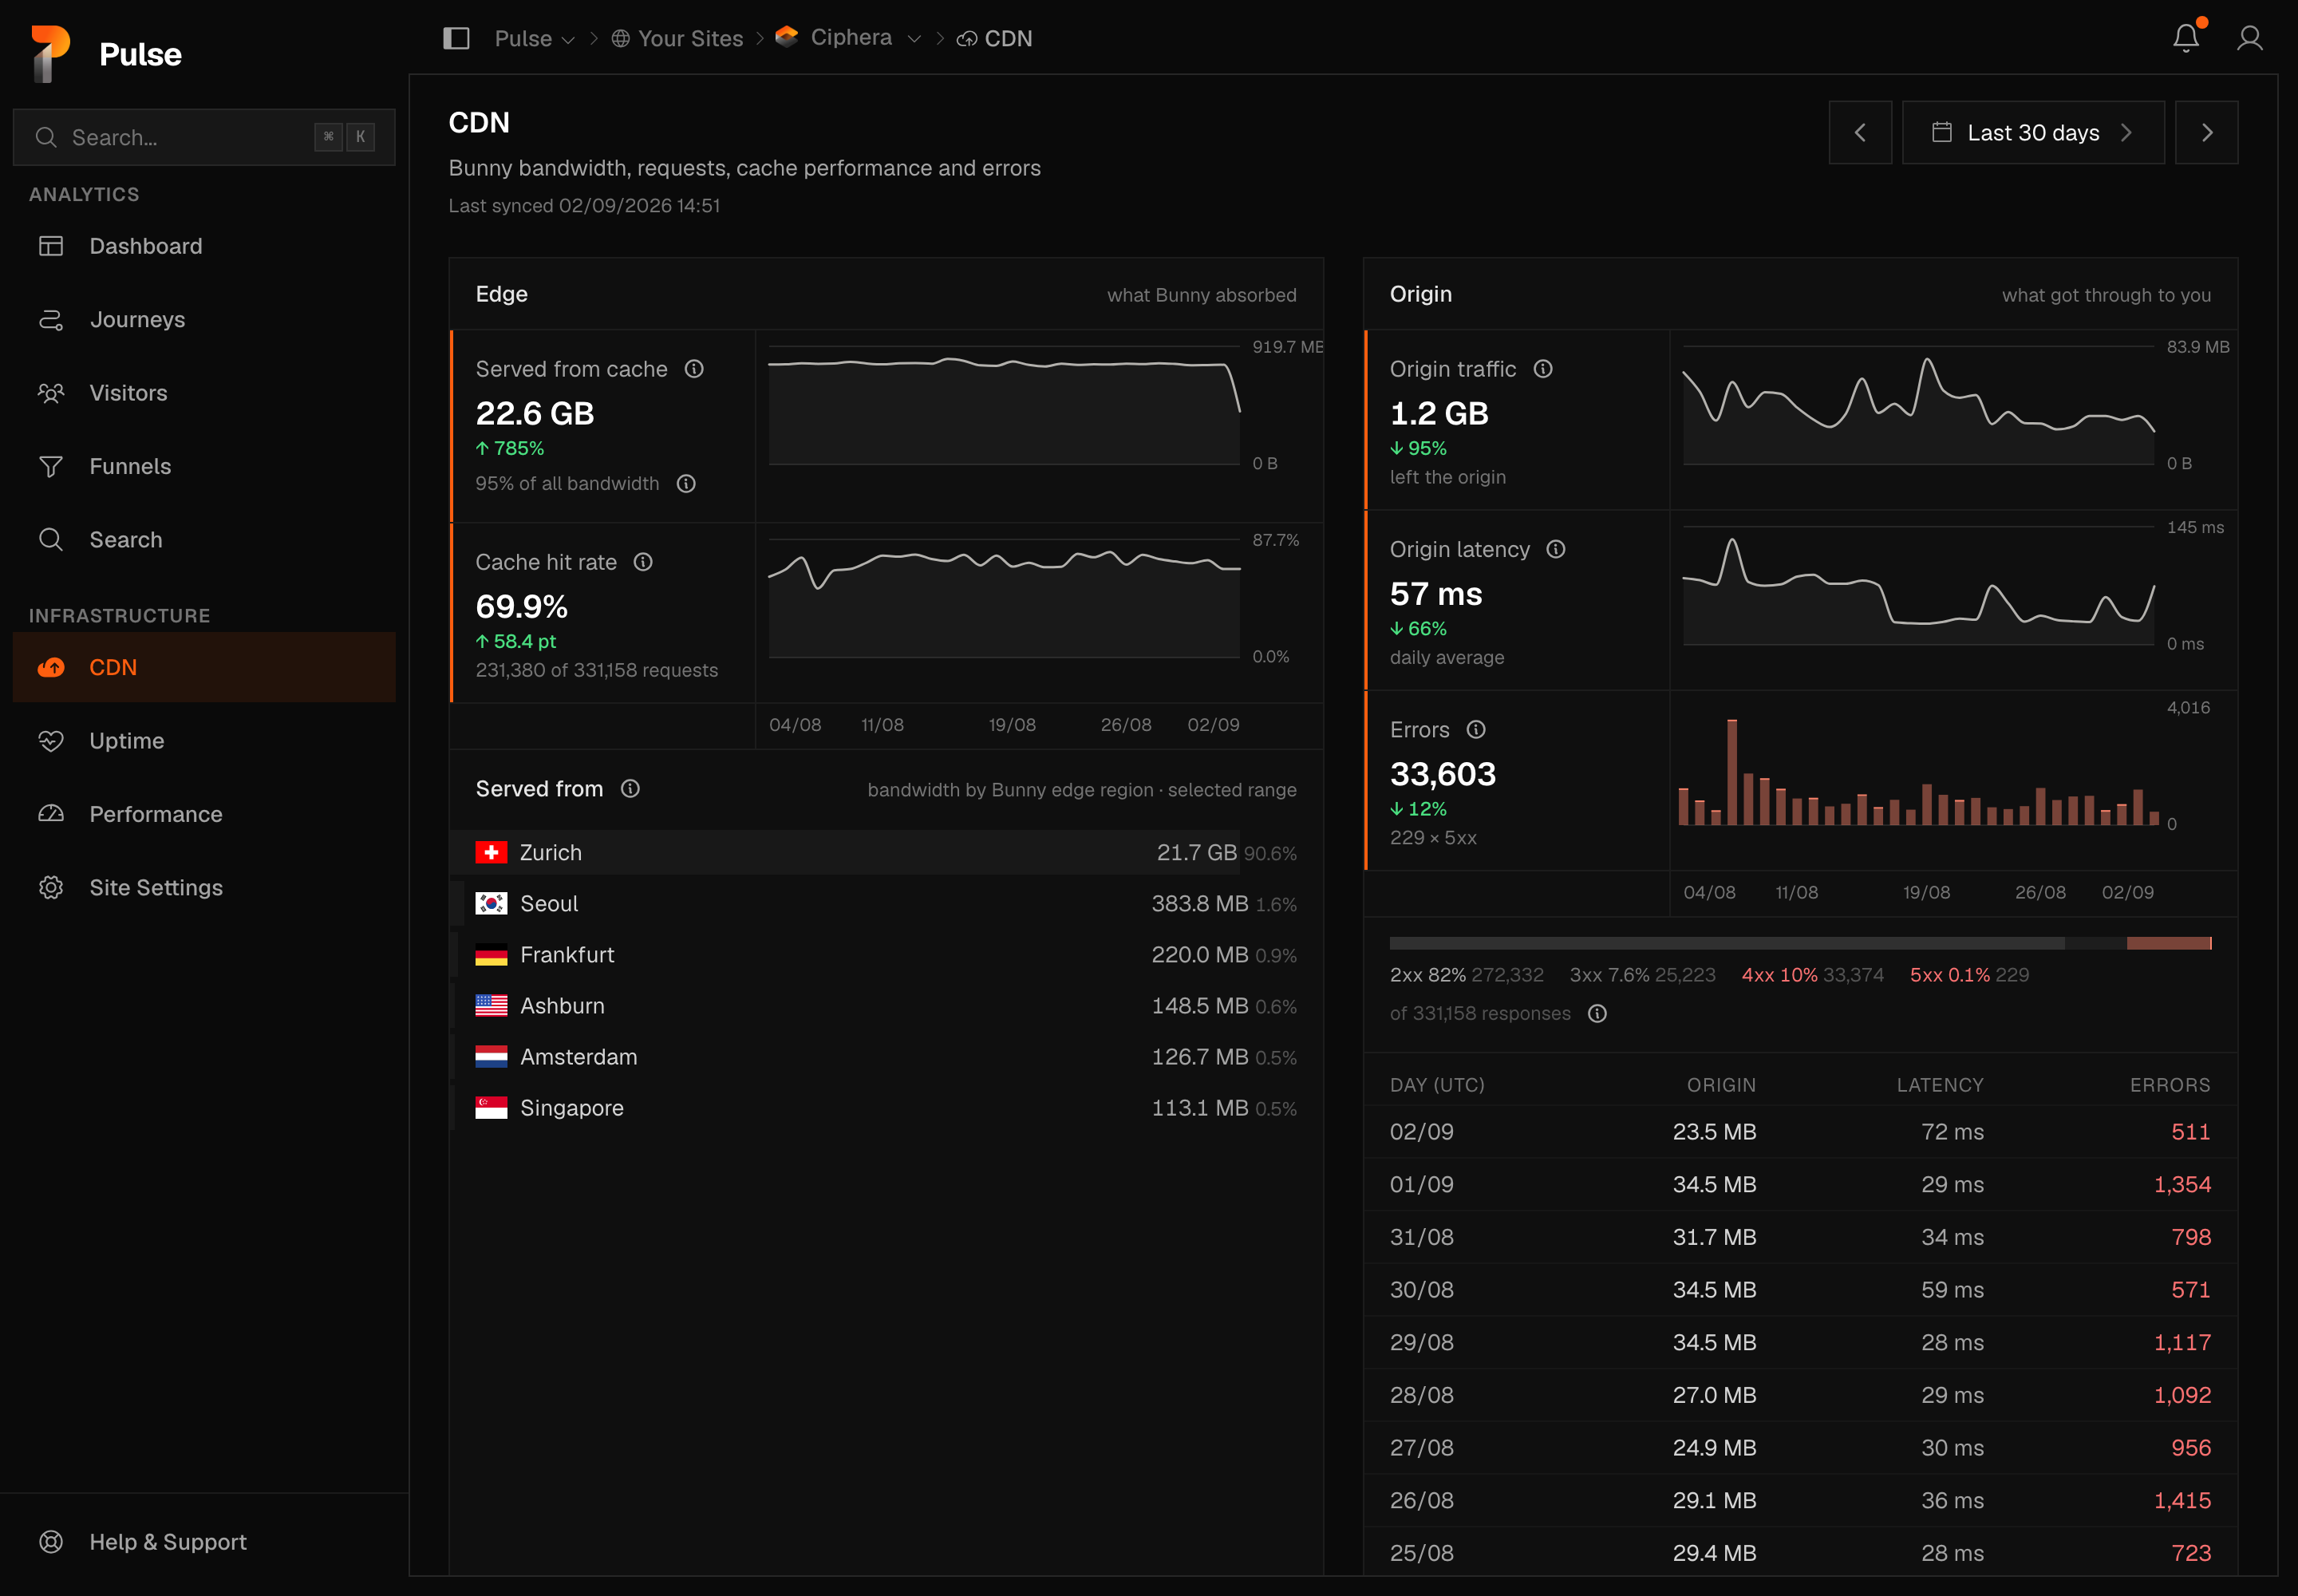Screen dimensions: 2298x1596
Task: Show info for 331,158 responses
Action: pos(1598,1014)
